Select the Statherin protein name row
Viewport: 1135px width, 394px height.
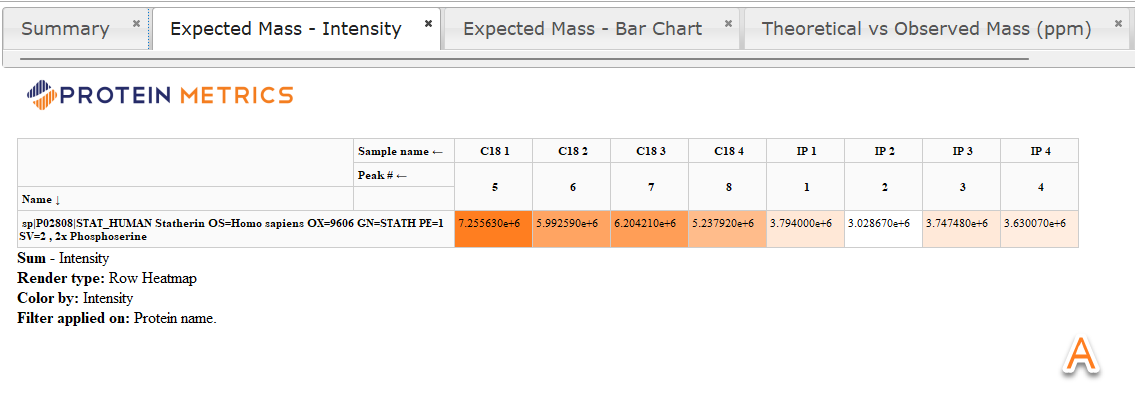236,230
